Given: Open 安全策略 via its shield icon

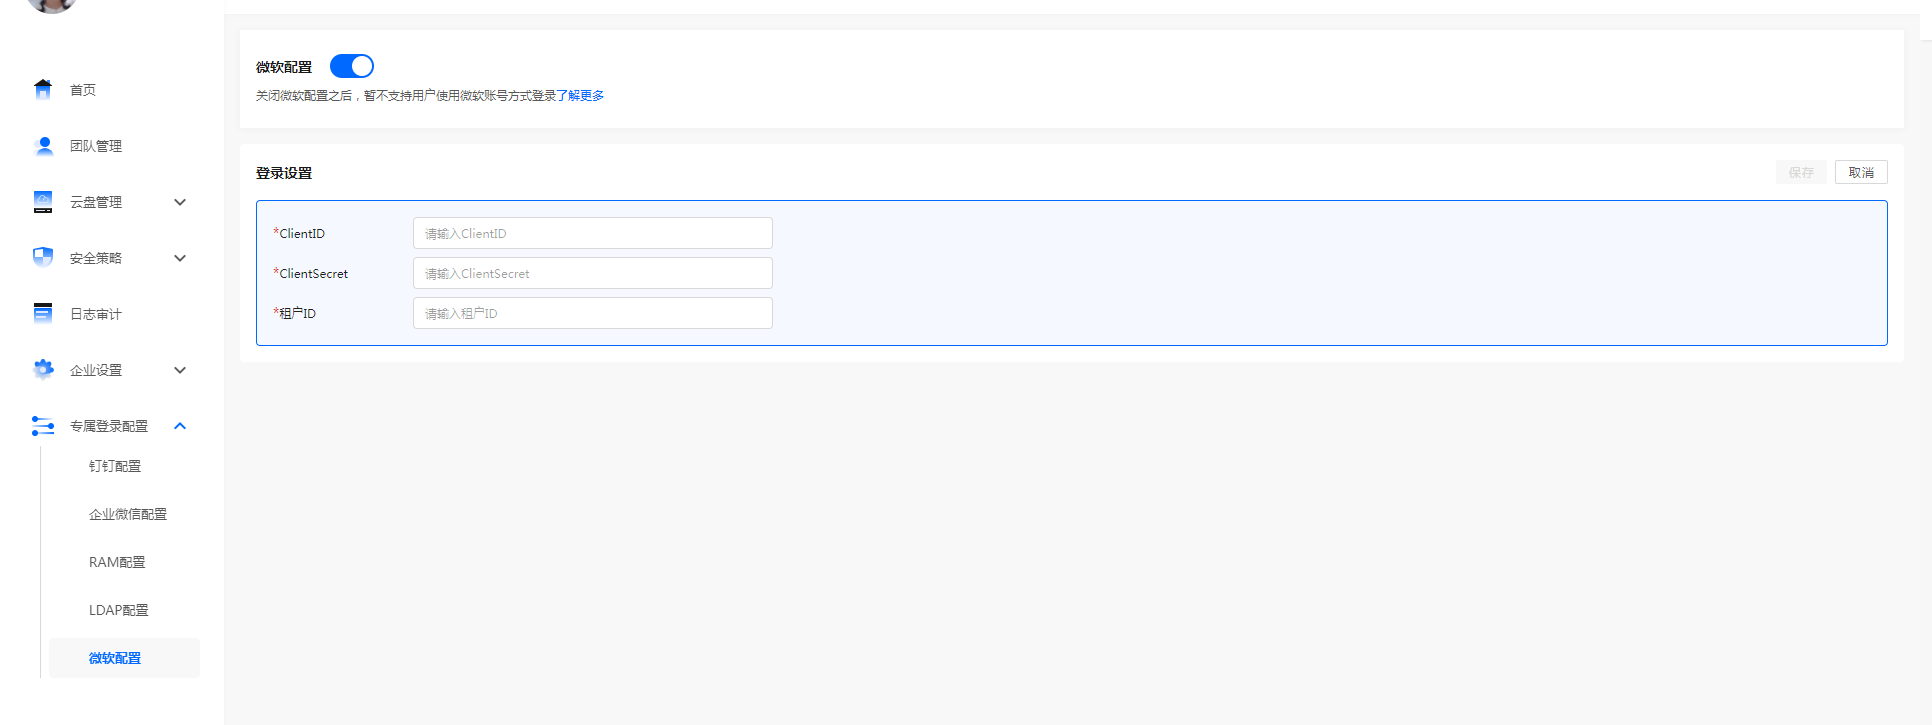Looking at the screenshot, I should click(x=44, y=257).
